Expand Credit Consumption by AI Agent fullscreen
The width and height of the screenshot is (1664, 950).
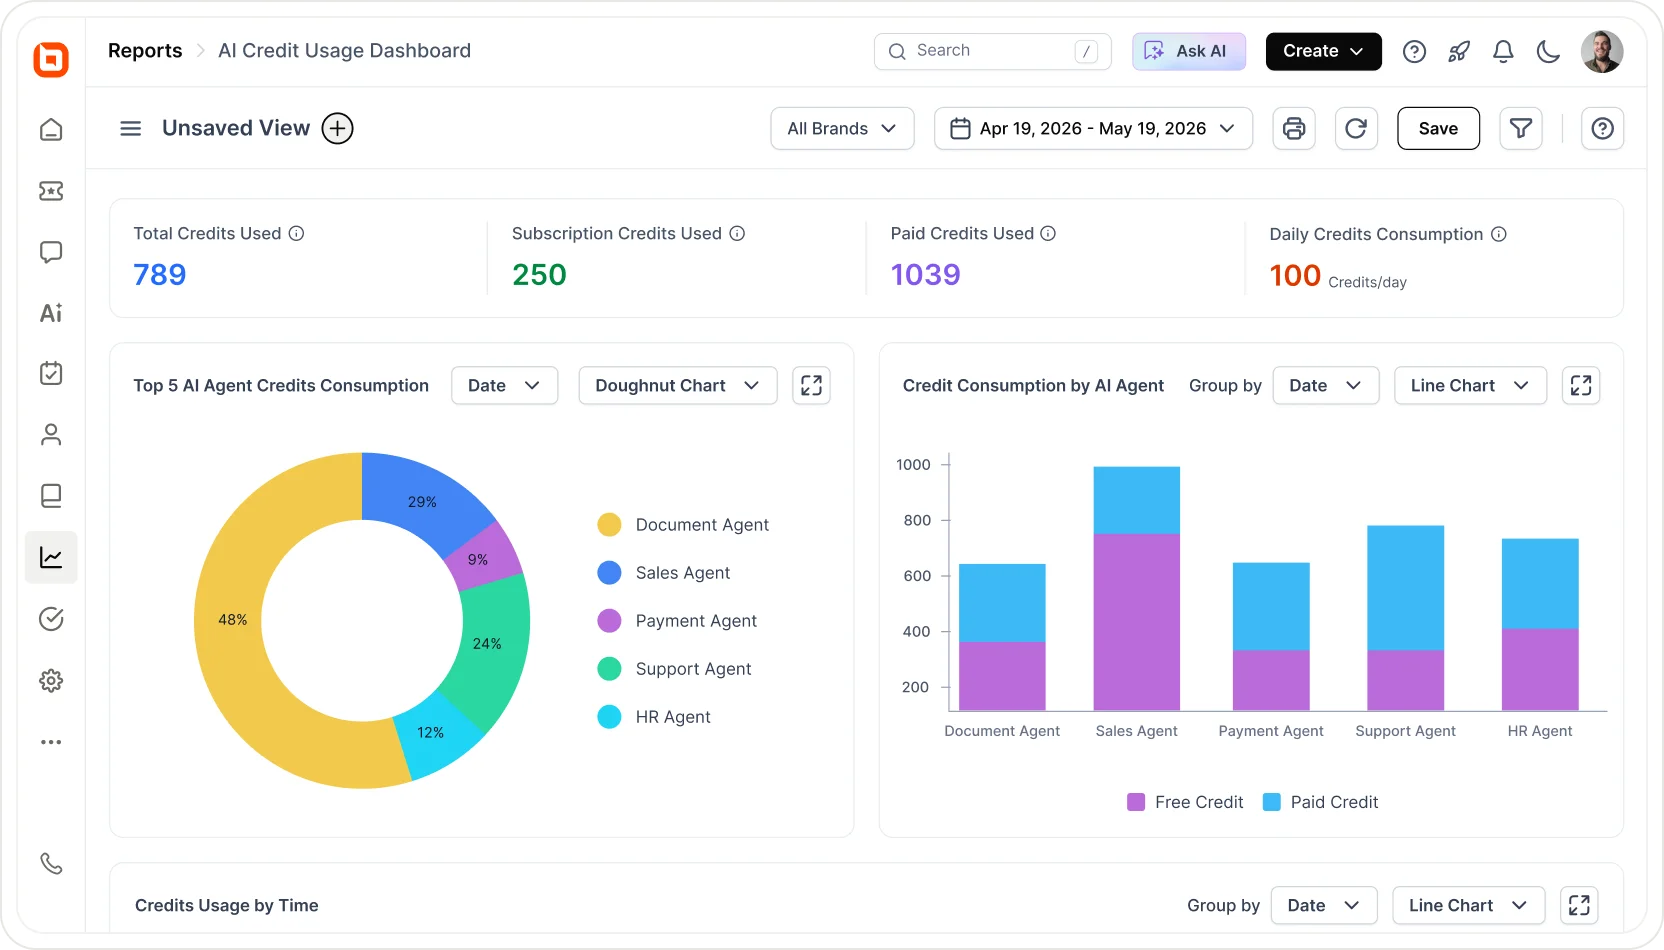pyautogui.click(x=1581, y=385)
